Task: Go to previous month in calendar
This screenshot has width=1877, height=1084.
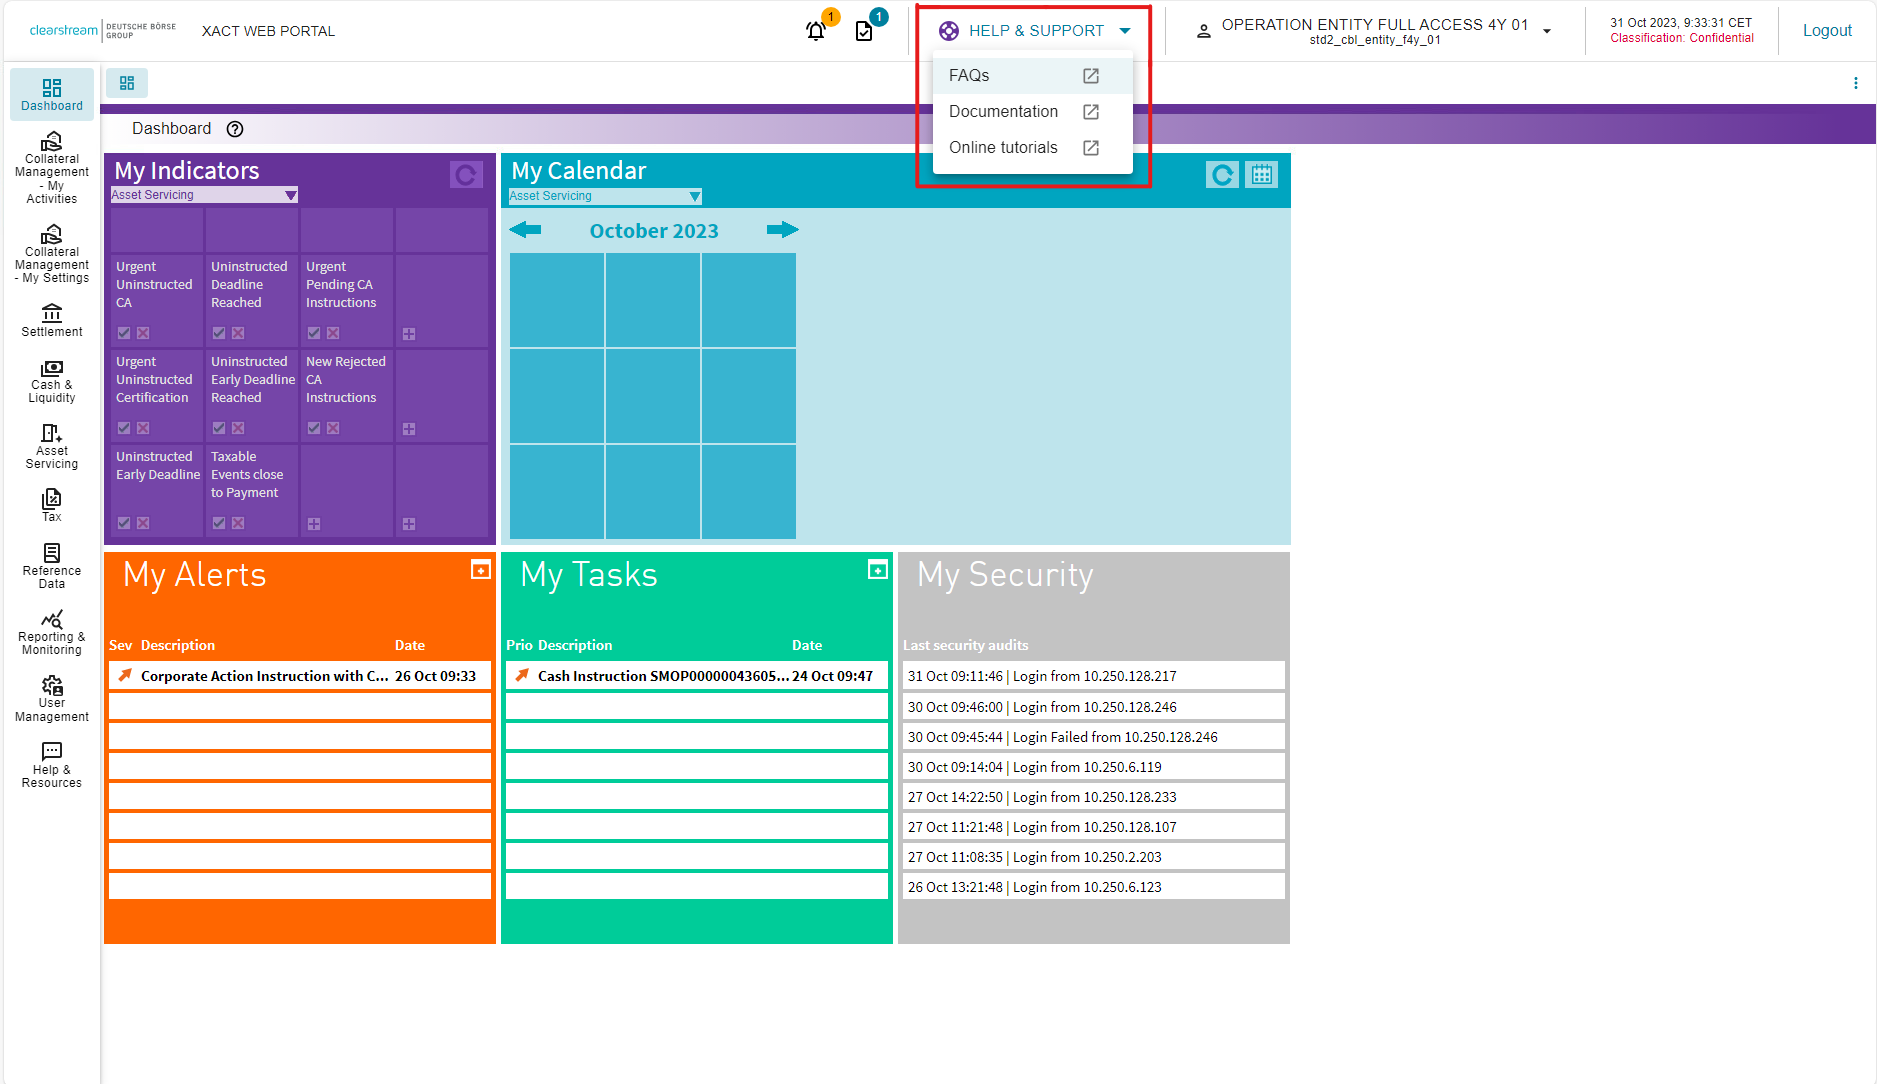Action: coord(525,230)
